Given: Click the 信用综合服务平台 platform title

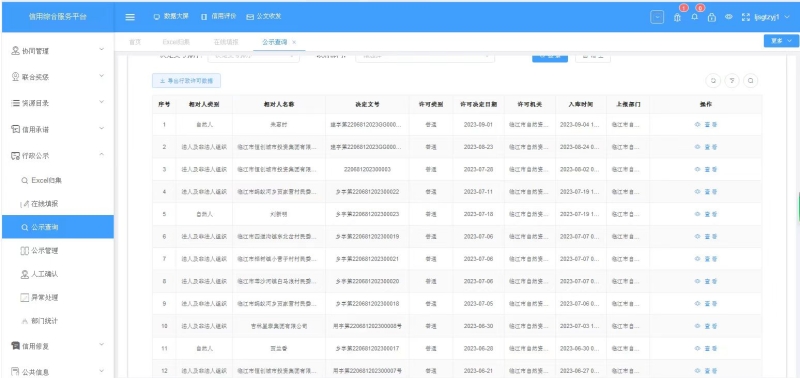Looking at the screenshot, I should [x=58, y=17].
